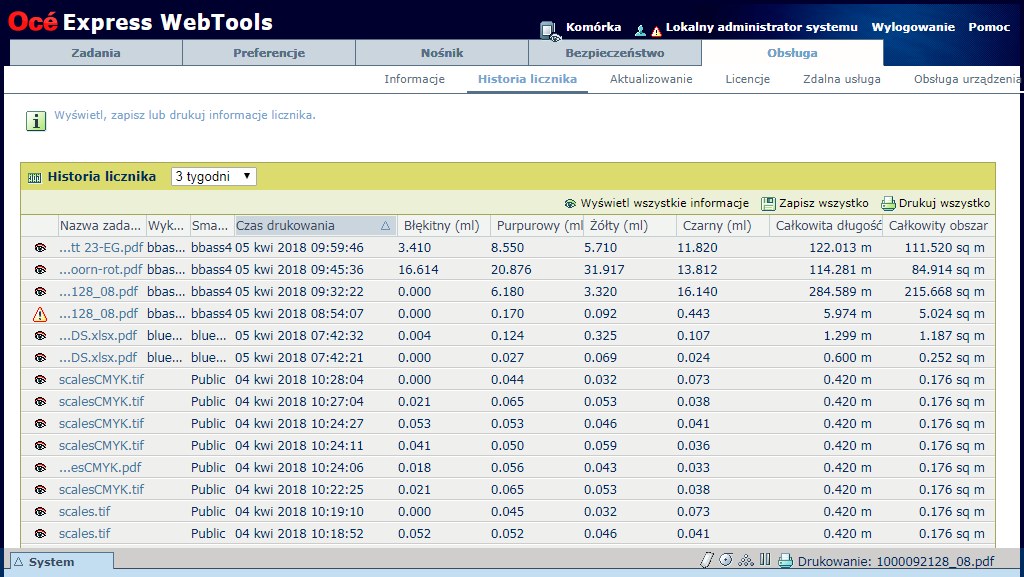
Task: Click the floppy disk icon for Zapisz wszystko
Action: pos(768,204)
